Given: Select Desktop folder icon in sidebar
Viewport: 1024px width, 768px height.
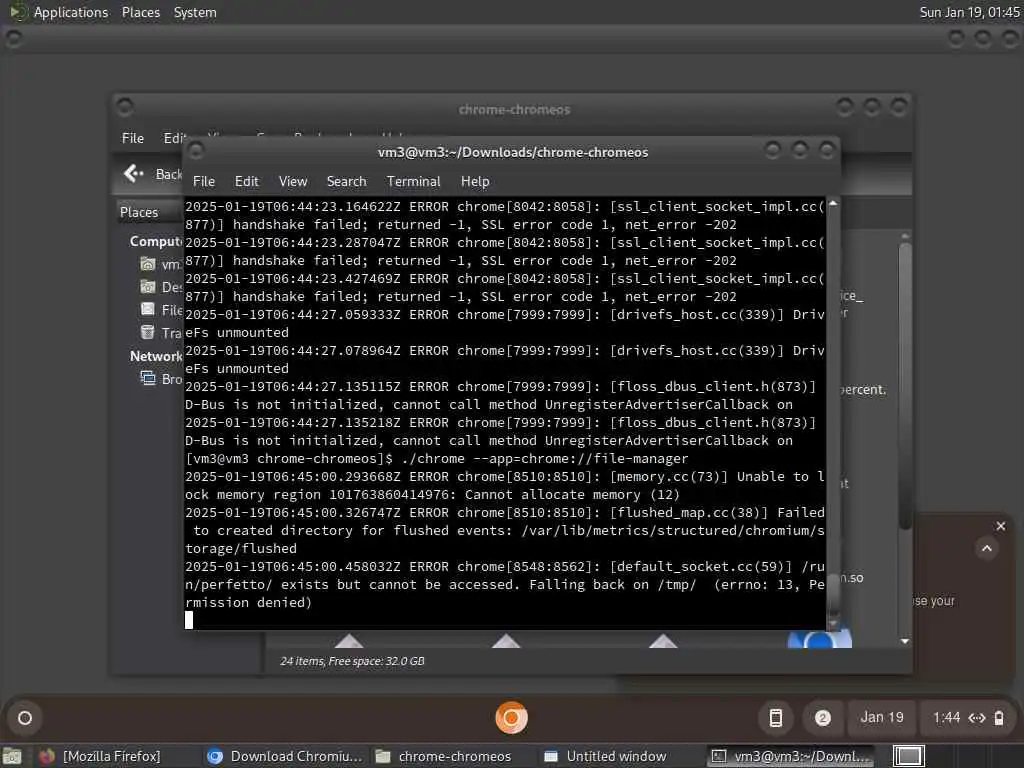Looking at the screenshot, I should pos(148,287).
